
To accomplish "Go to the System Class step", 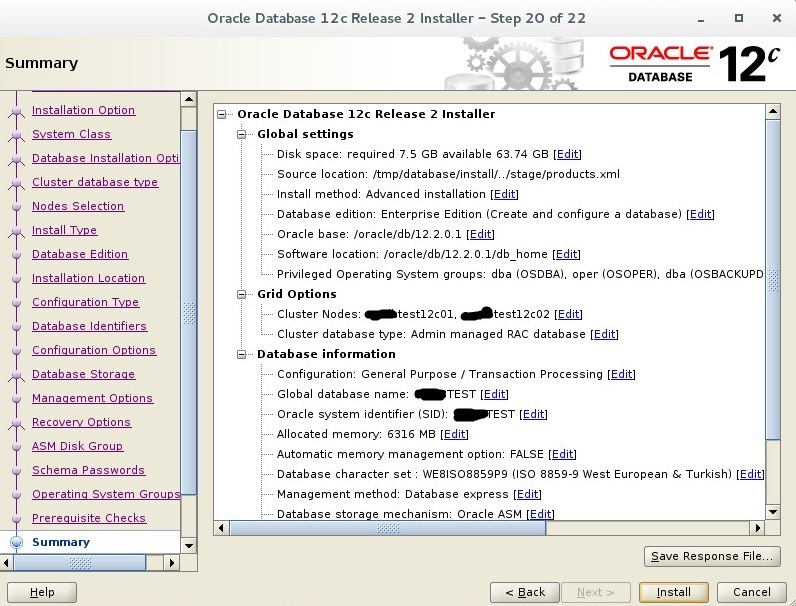I will [x=71, y=134].
